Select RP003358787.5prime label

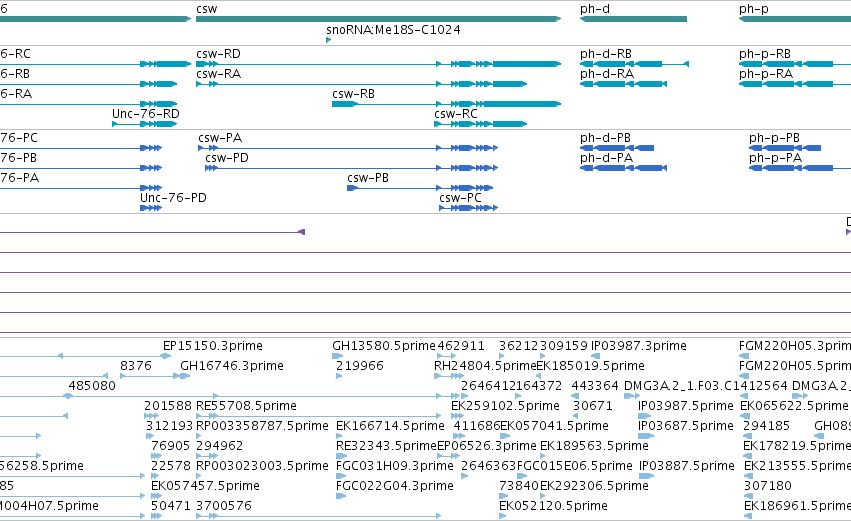(262, 426)
